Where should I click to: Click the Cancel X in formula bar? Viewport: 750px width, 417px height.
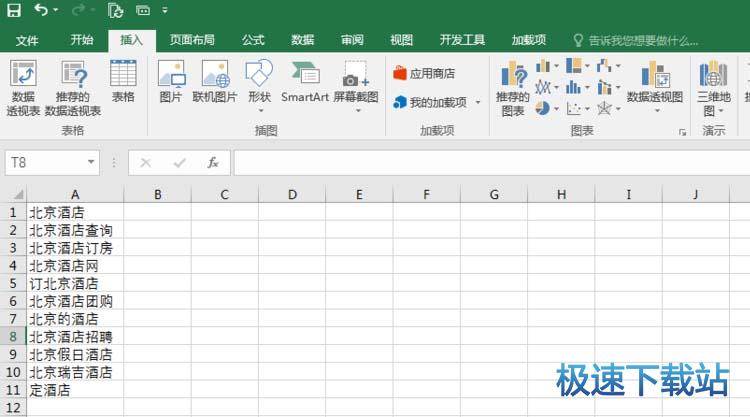click(146, 163)
